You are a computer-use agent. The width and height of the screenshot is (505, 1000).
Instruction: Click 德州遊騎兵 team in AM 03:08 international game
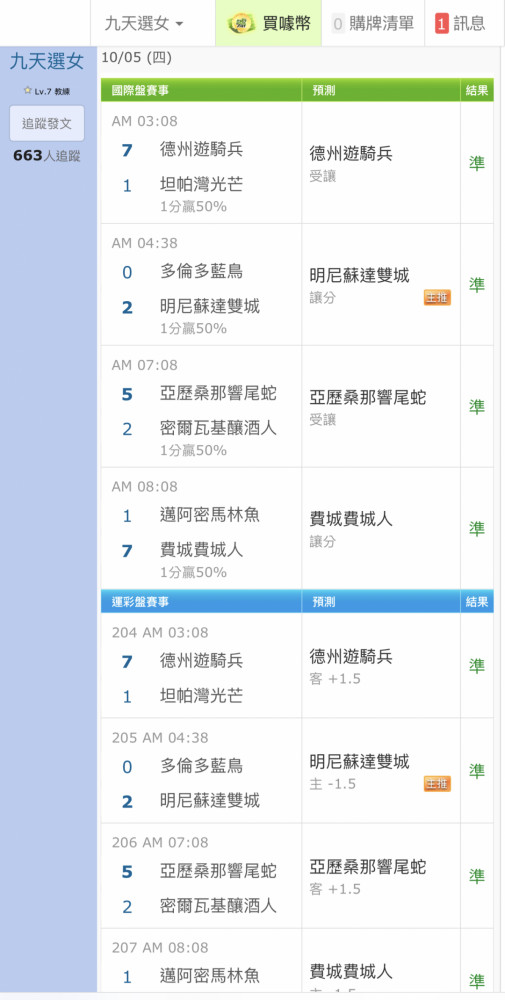tap(201, 150)
